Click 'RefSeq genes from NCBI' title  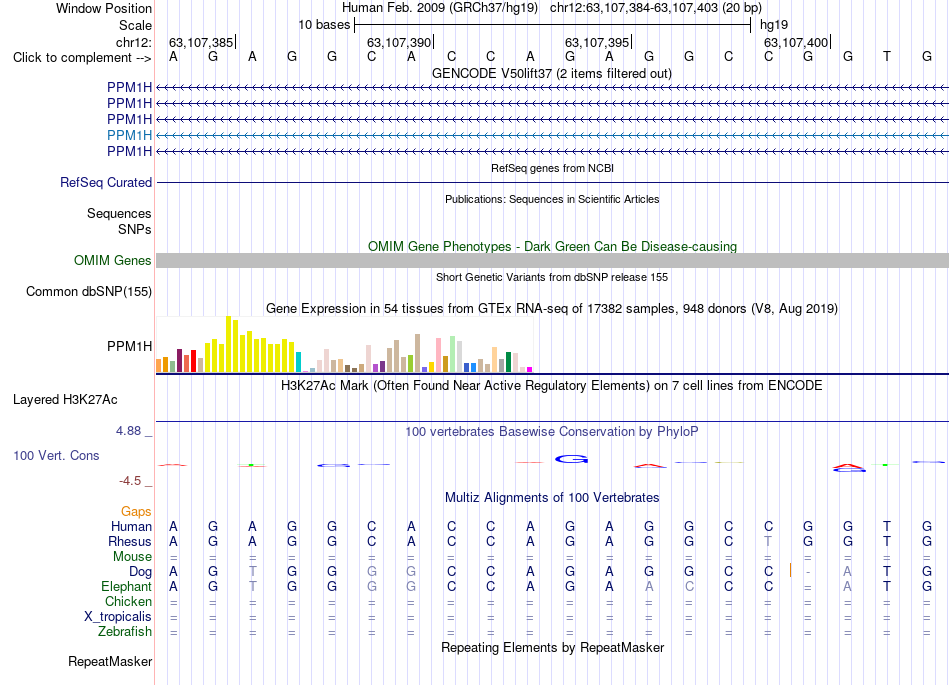552,168
